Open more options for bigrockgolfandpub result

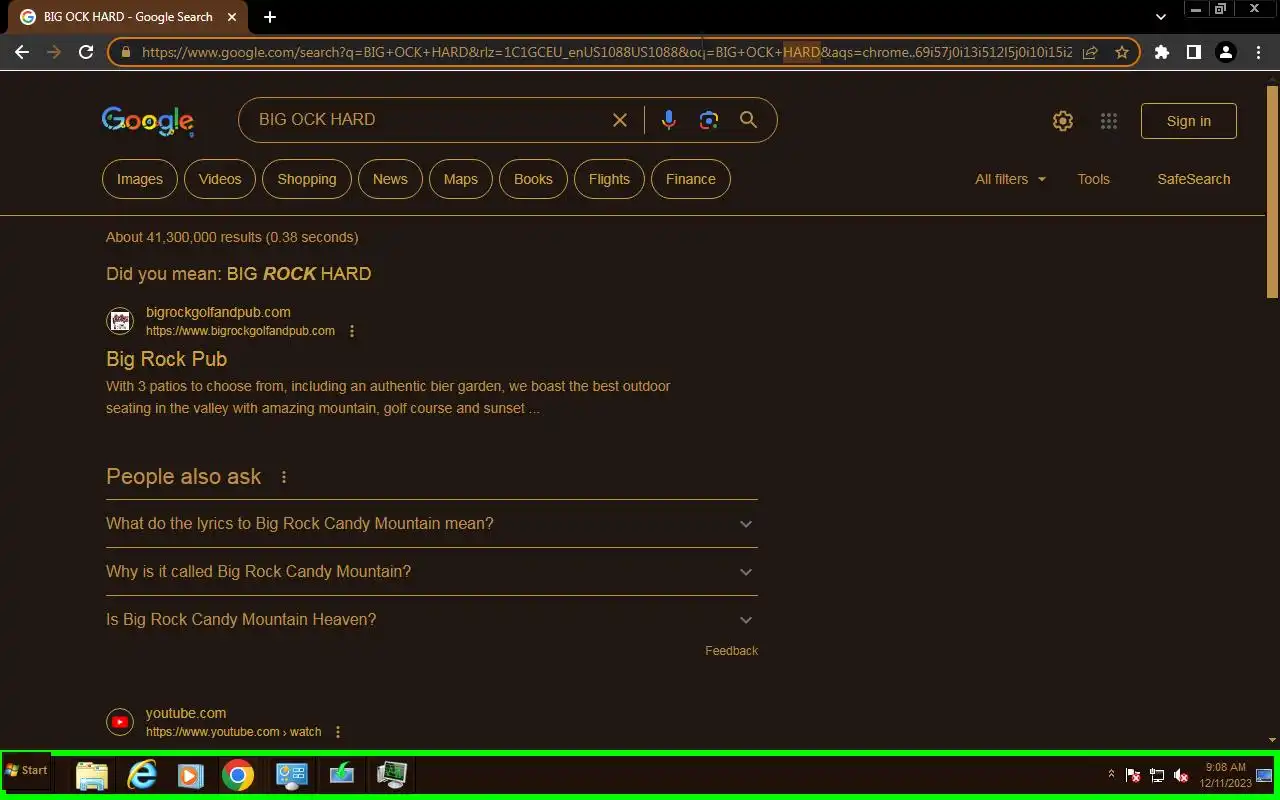pyautogui.click(x=352, y=331)
